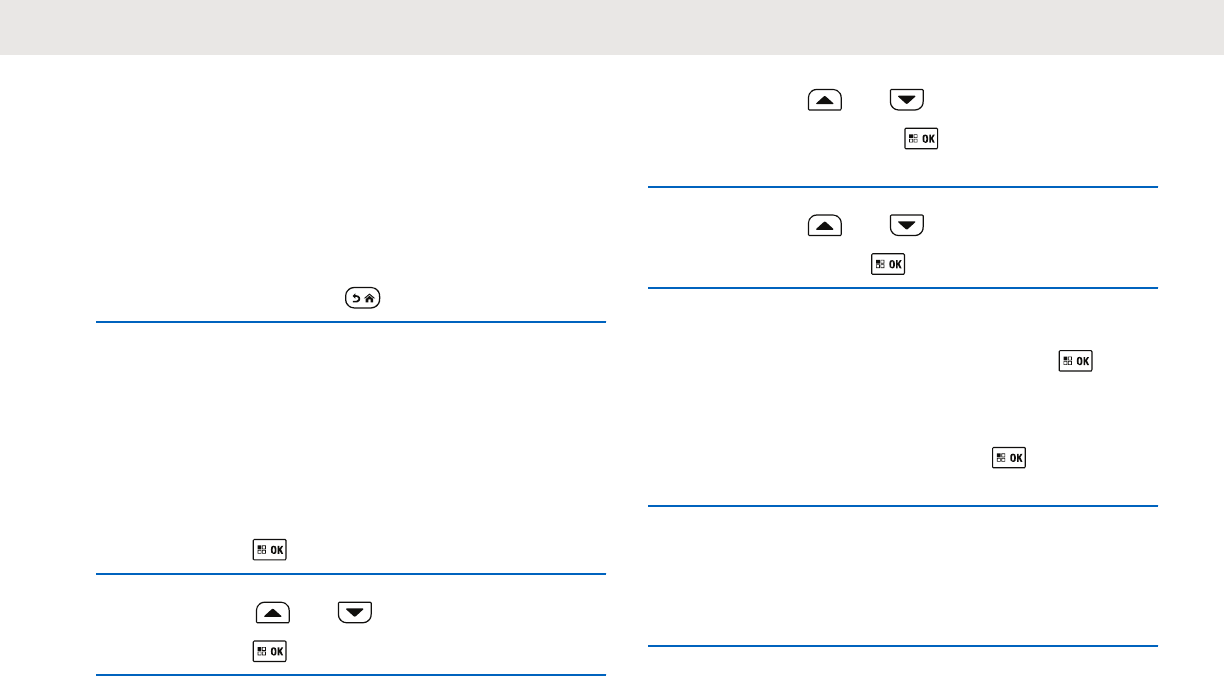Click the OK key icon below the left column's arrow pair

[269, 651]
